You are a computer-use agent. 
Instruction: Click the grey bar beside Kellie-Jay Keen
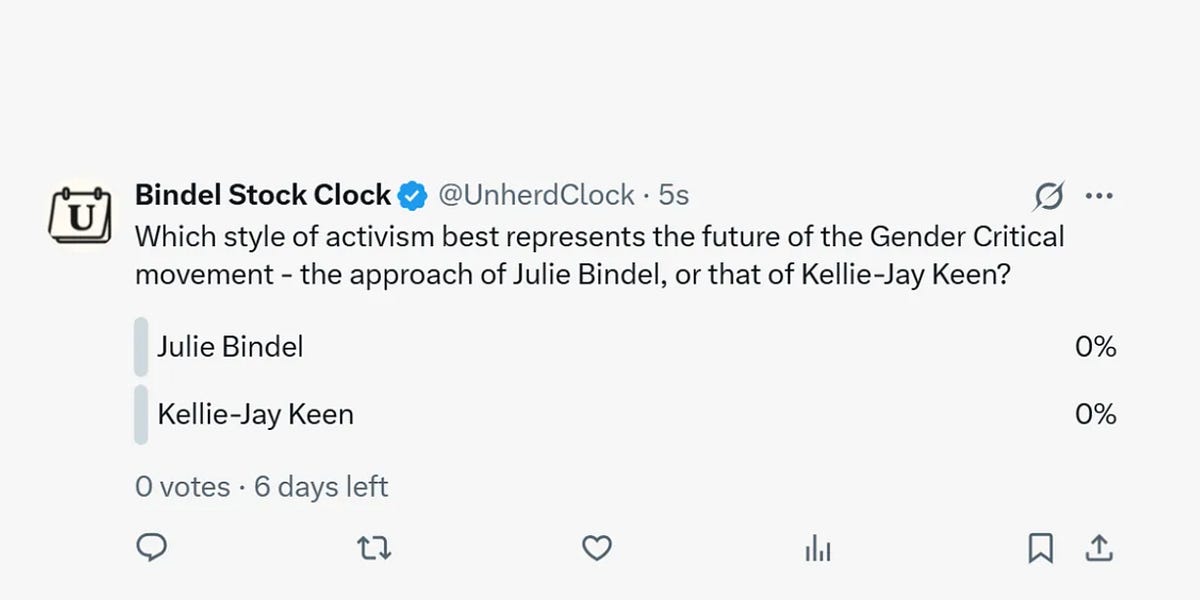coord(141,414)
